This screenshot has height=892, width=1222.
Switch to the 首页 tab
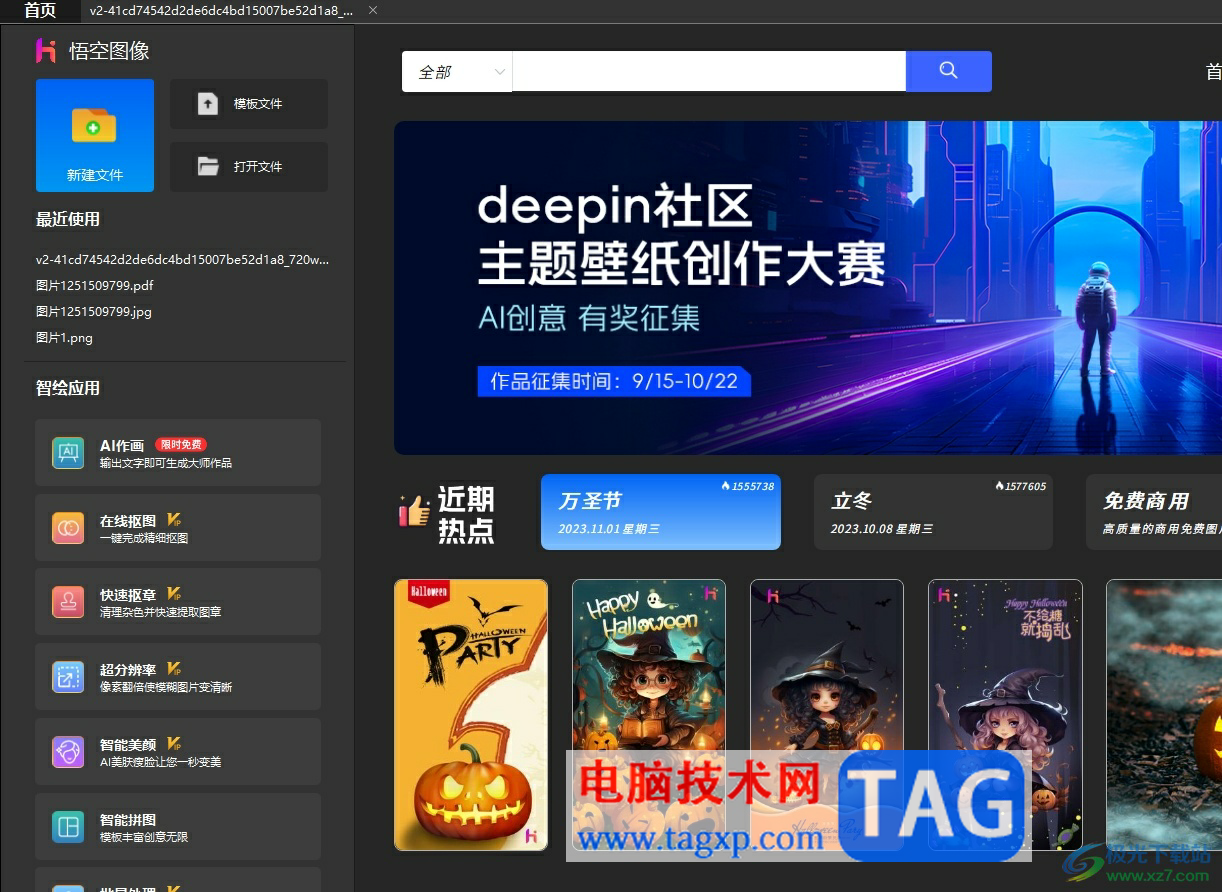click(x=40, y=11)
